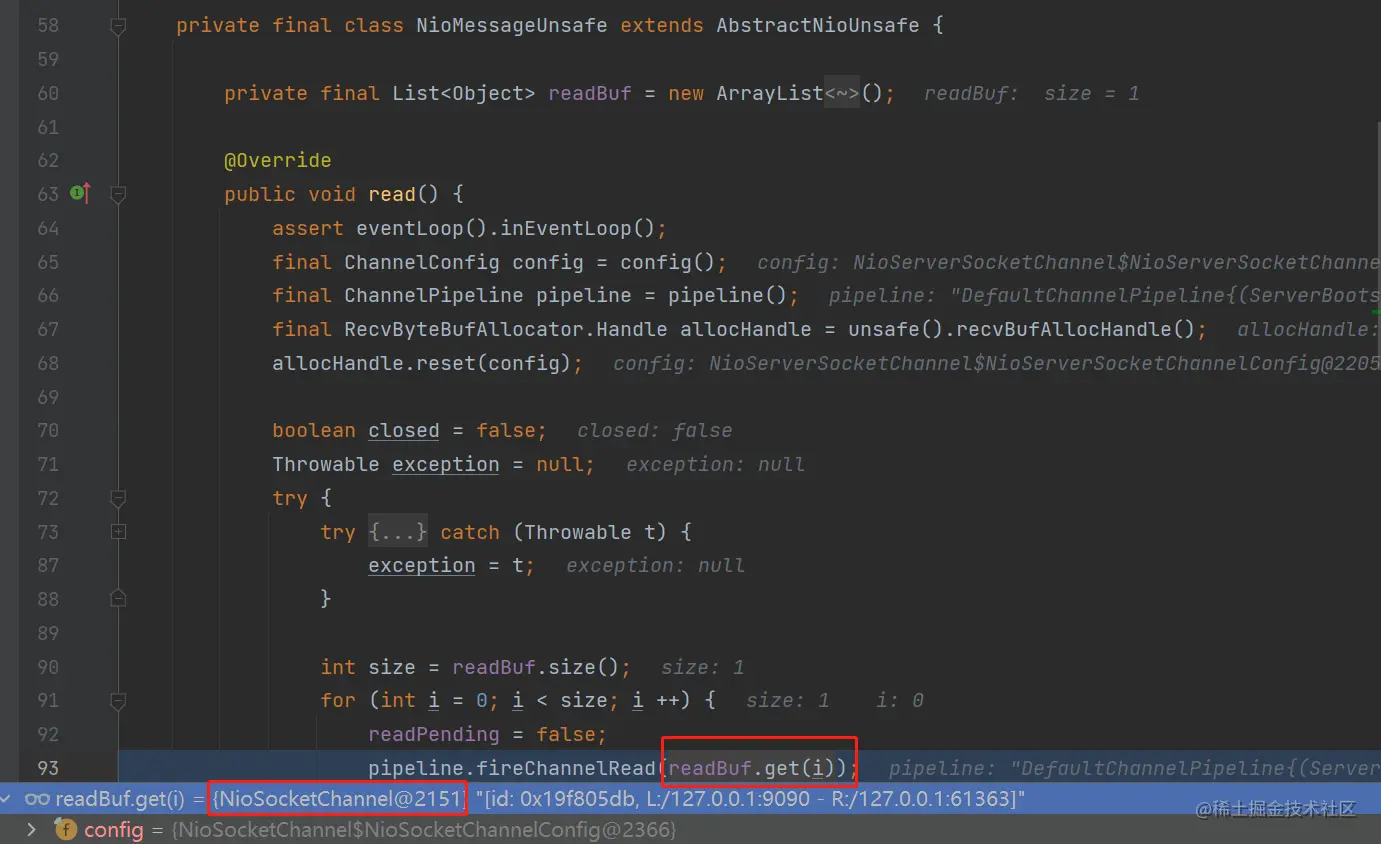The width and height of the screenshot is (1381, 844).
Task: Click inline hint 'size: 1' on line 90
Action: (x=703, y=667)
